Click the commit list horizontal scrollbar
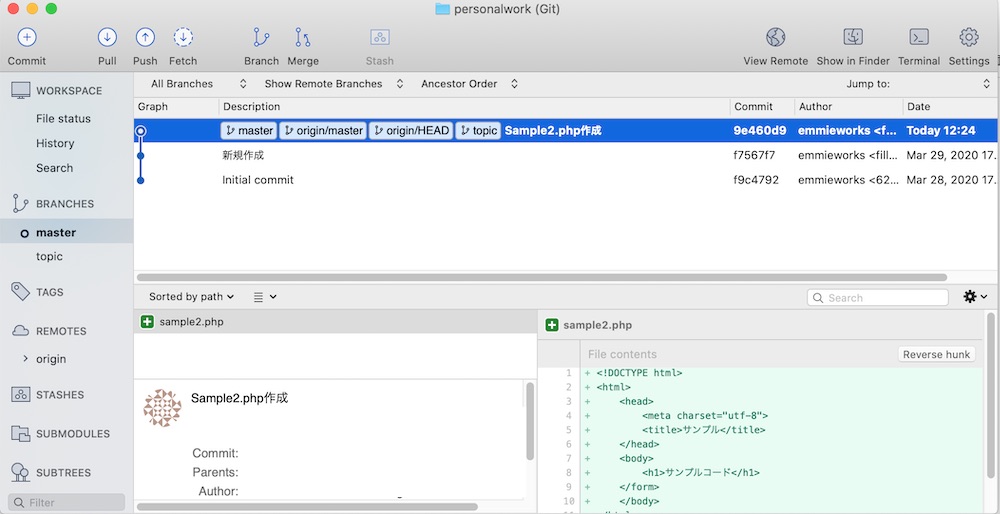Viewport: 1000px width, 514px height. click(x=541, y=277)
